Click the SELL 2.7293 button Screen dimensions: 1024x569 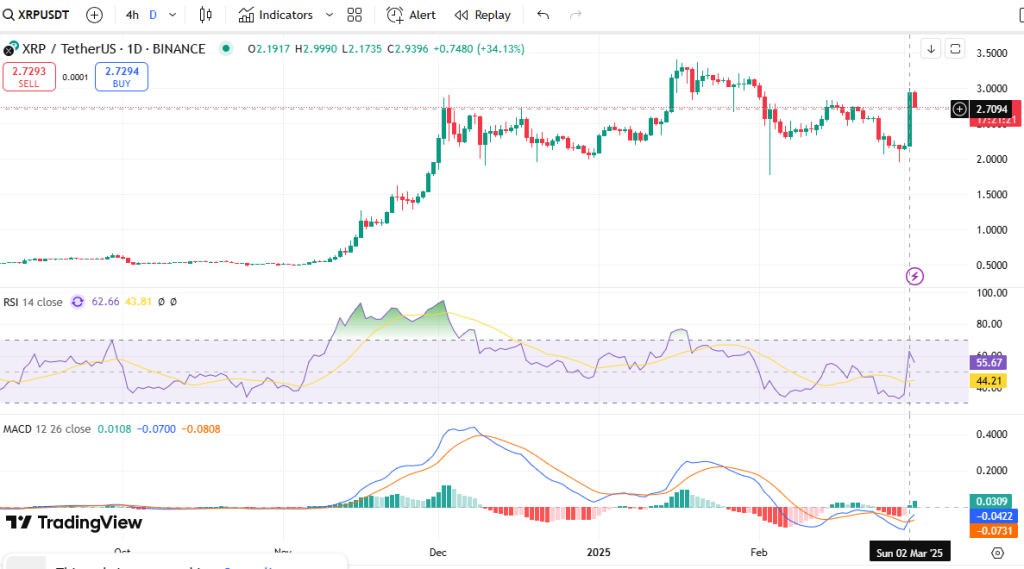[x=29, y=76]
